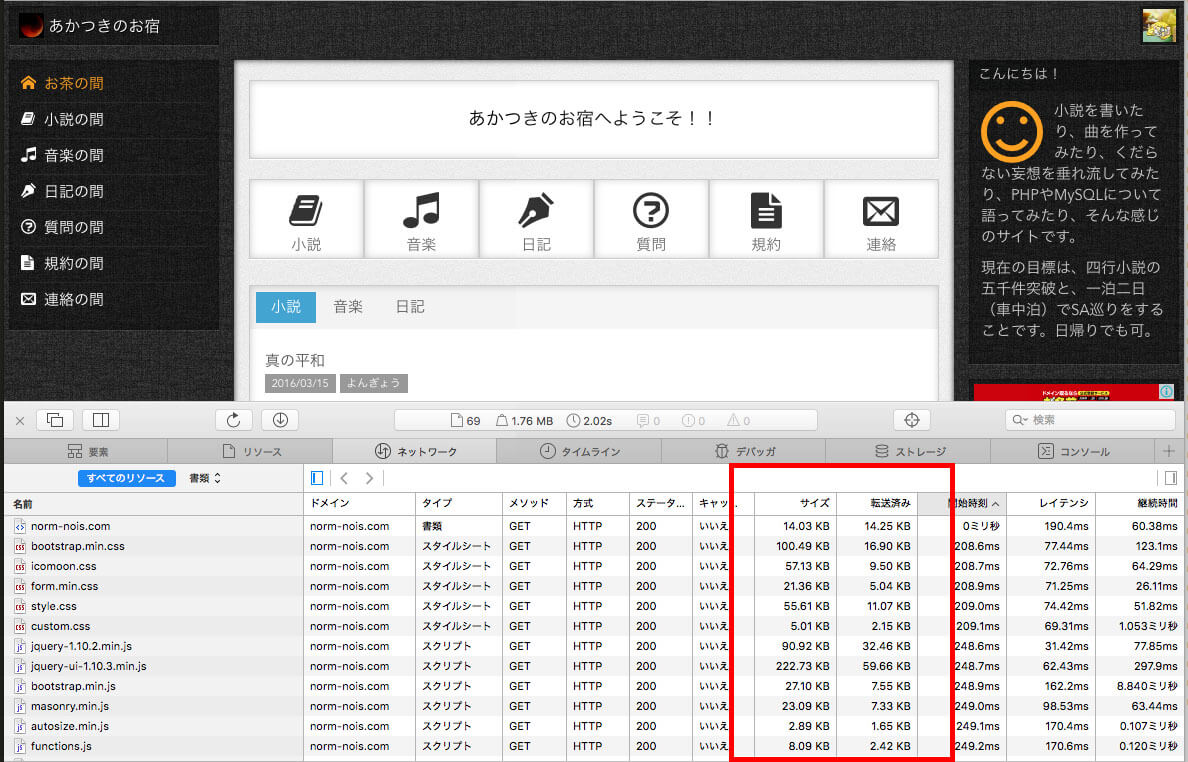Select the すべてのリソース filter button
Image resolution: width=1188 pixels, height=762 pixels.
click(127, 478)
